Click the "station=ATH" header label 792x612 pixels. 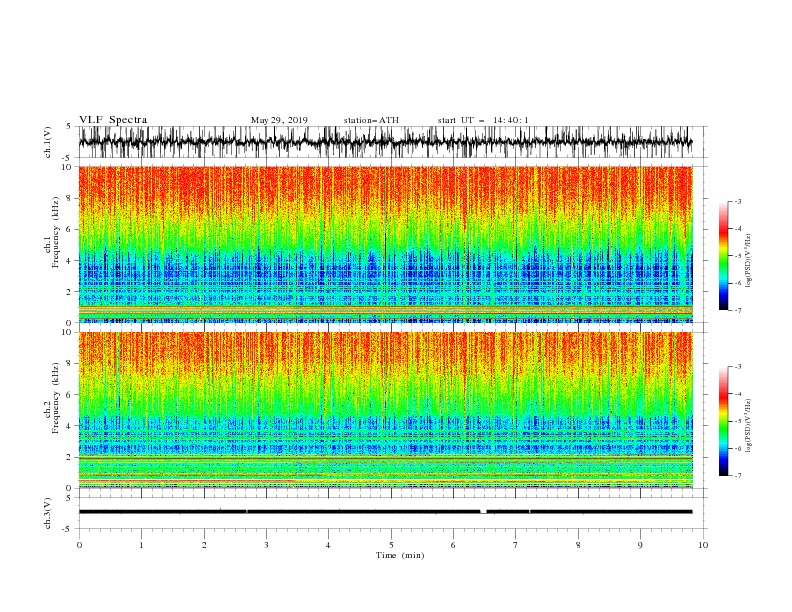tap(371, 120)
